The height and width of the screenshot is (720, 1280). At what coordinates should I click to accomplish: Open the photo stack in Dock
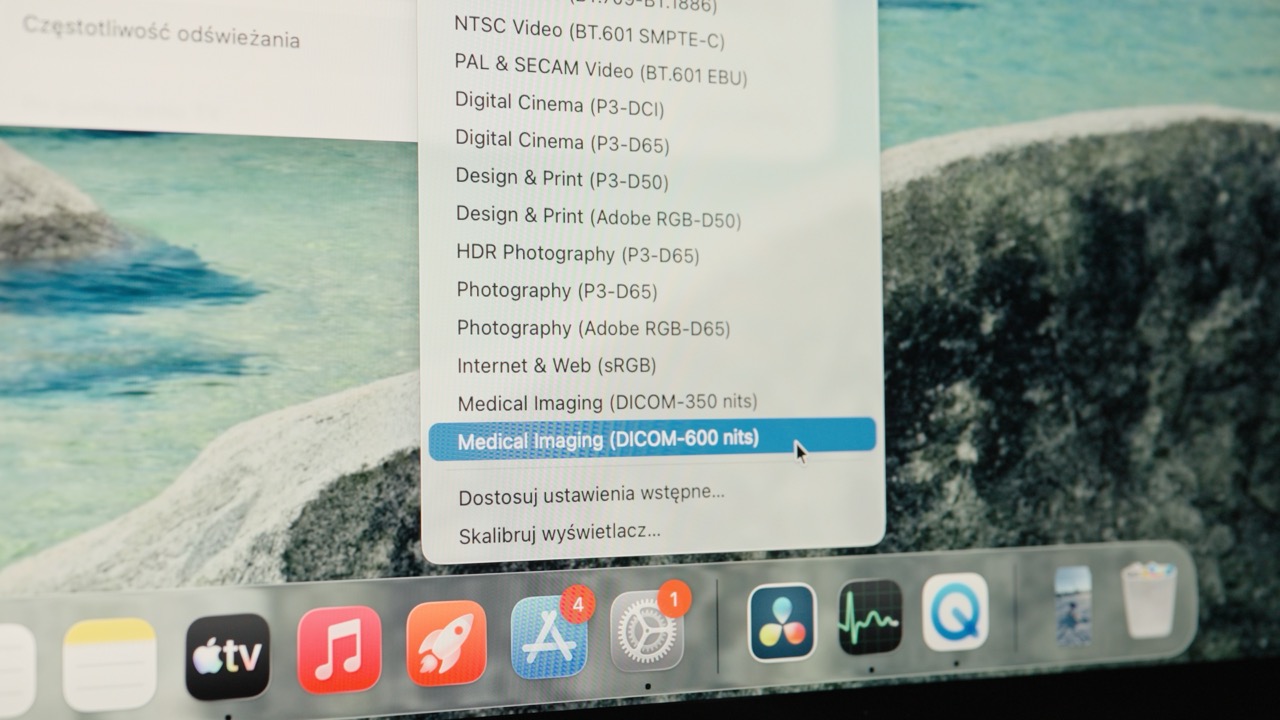[x=1073, y=605]
